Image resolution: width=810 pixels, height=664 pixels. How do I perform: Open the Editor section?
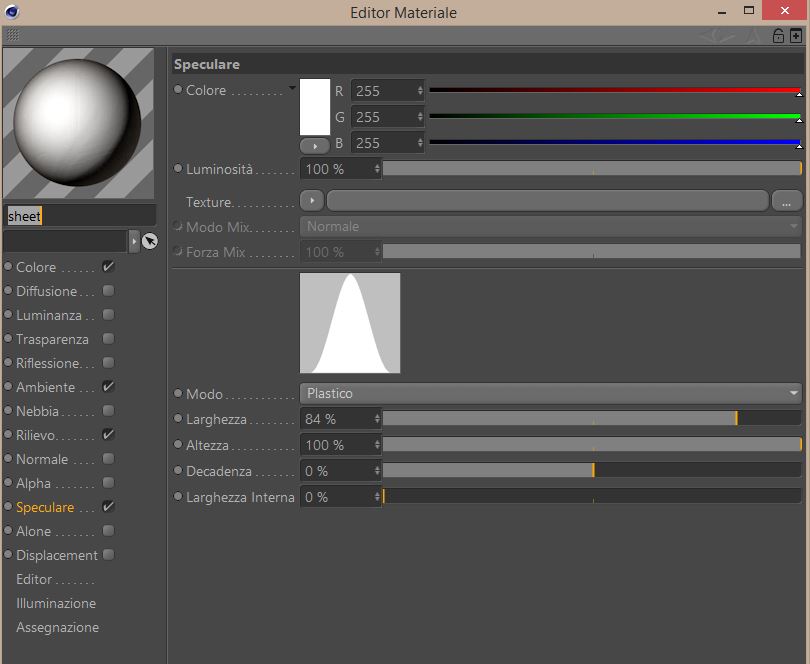[x=34, y=579]
